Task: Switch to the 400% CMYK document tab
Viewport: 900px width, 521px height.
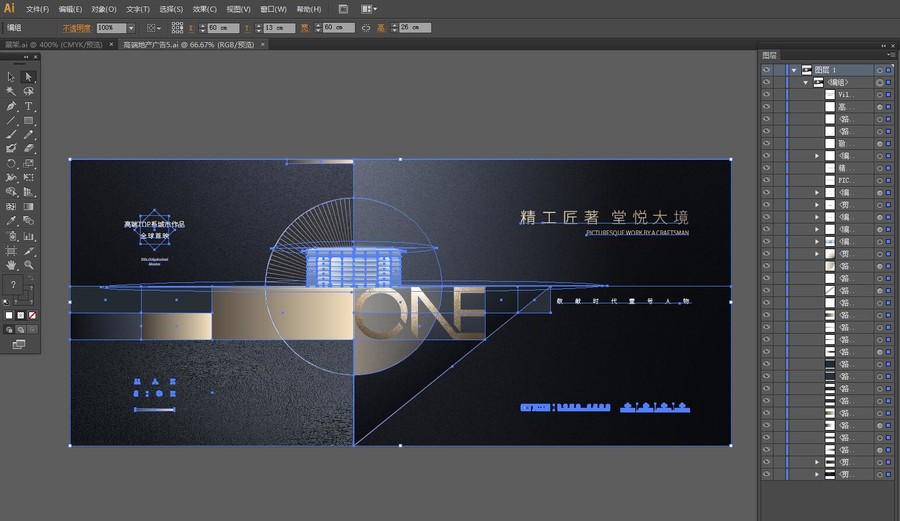Action: click(x=53, y=44)
